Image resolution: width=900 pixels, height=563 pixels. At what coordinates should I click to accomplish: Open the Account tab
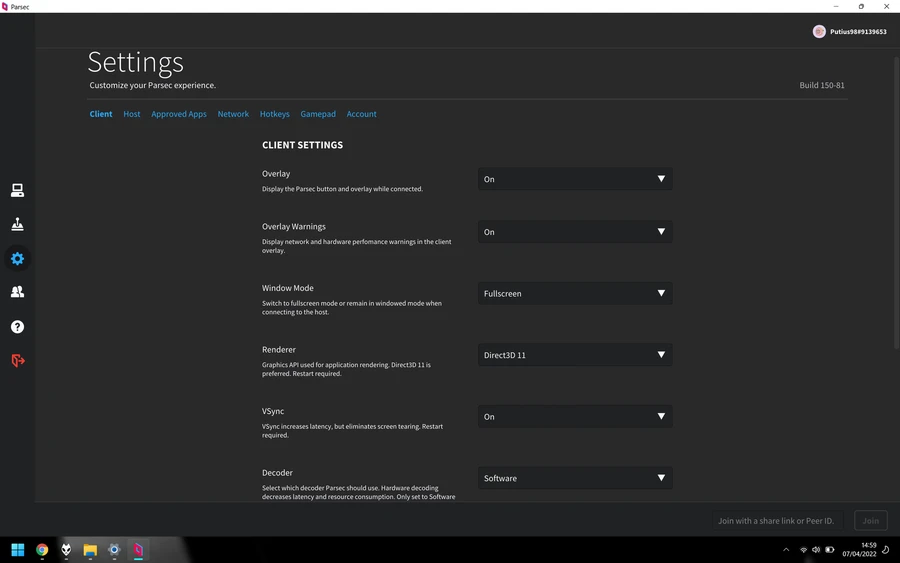(362, 114)
